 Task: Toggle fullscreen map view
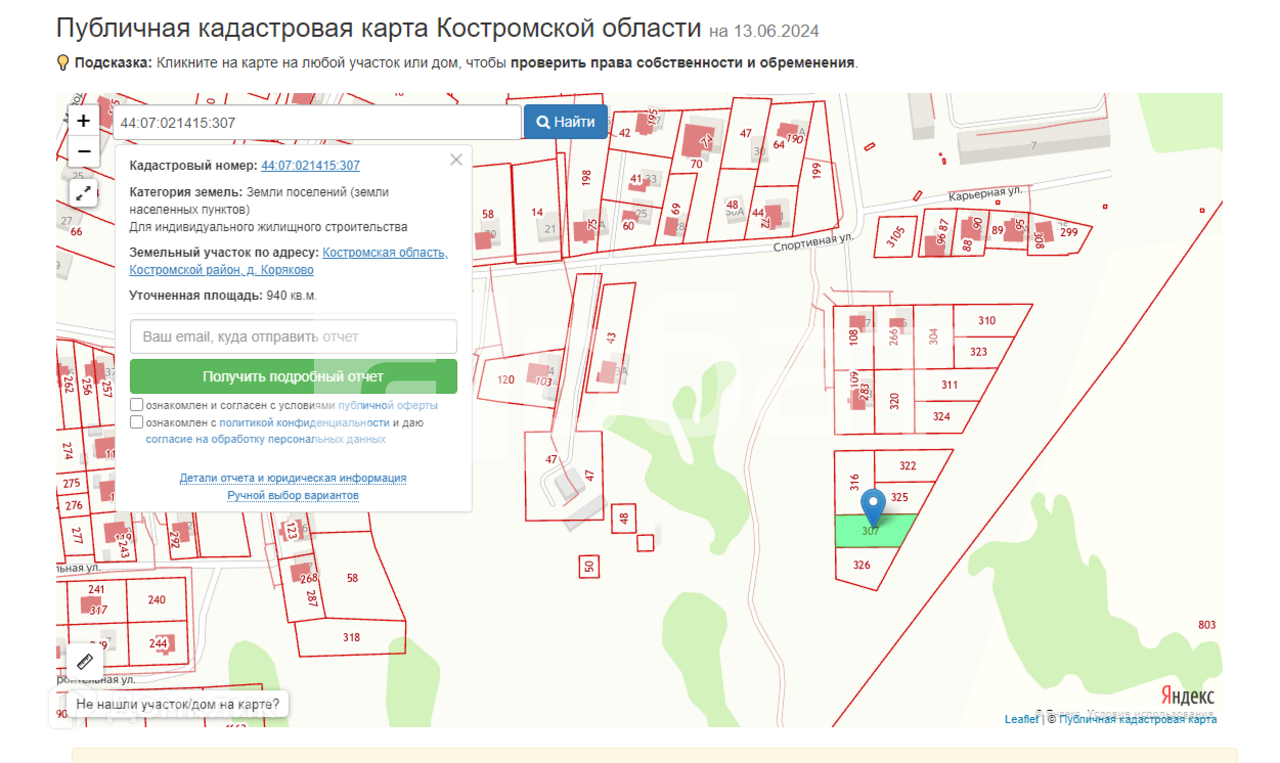pos(84,192)
